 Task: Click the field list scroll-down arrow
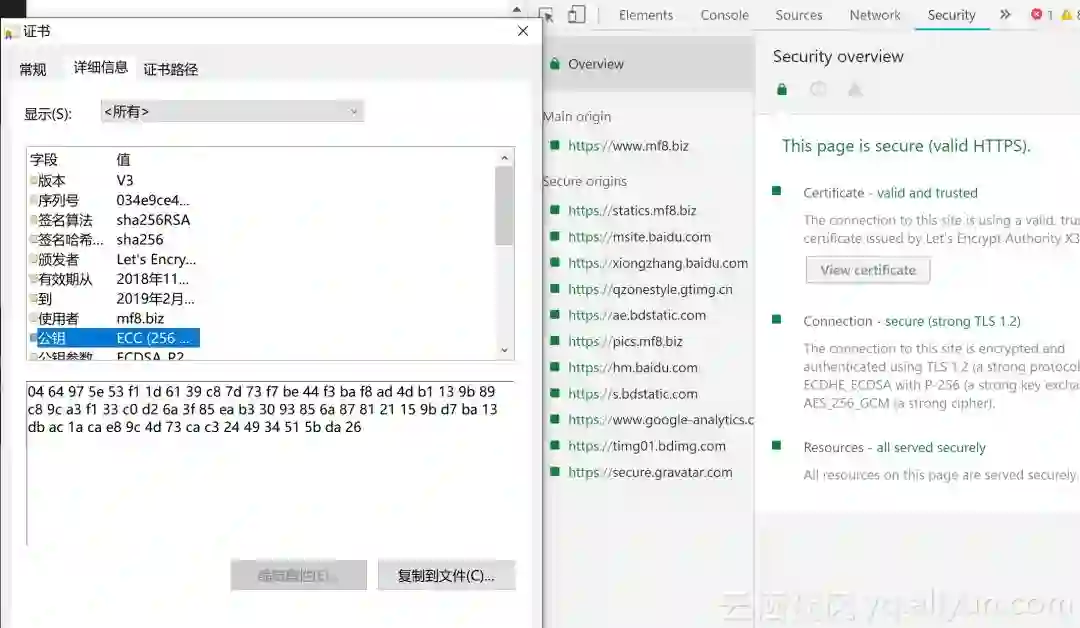point(504,350)
